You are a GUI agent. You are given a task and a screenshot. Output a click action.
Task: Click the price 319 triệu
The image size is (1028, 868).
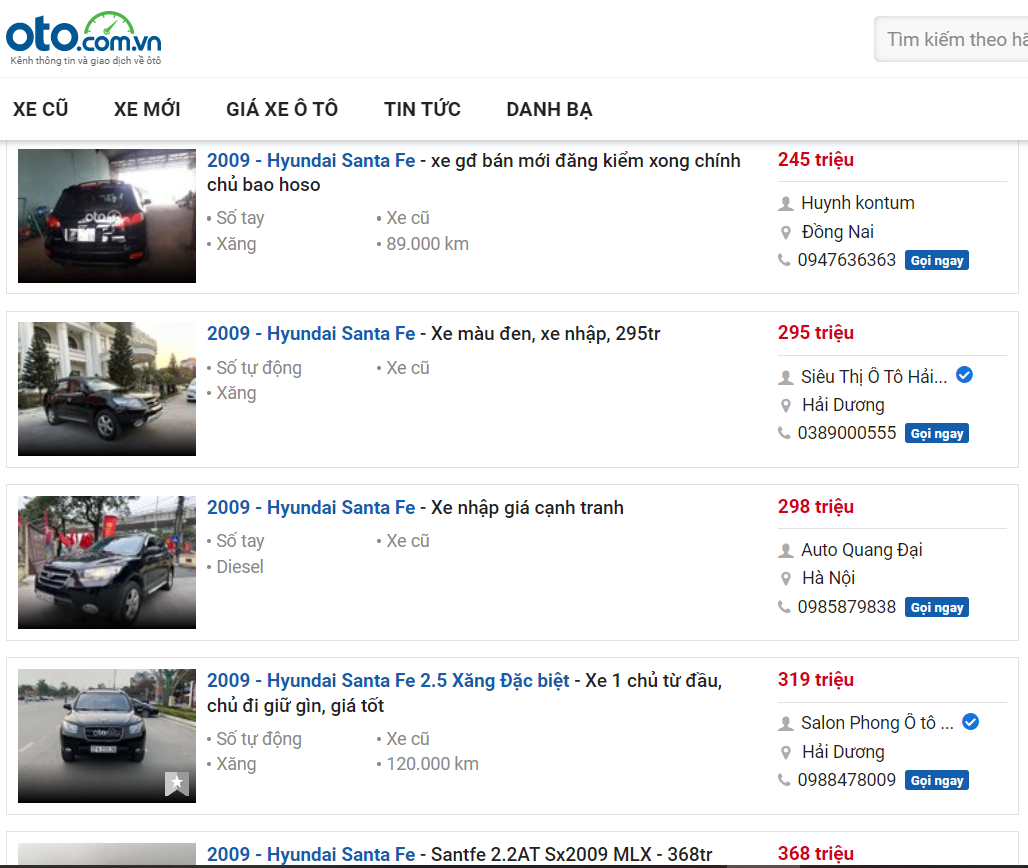(x=816, y=679)
